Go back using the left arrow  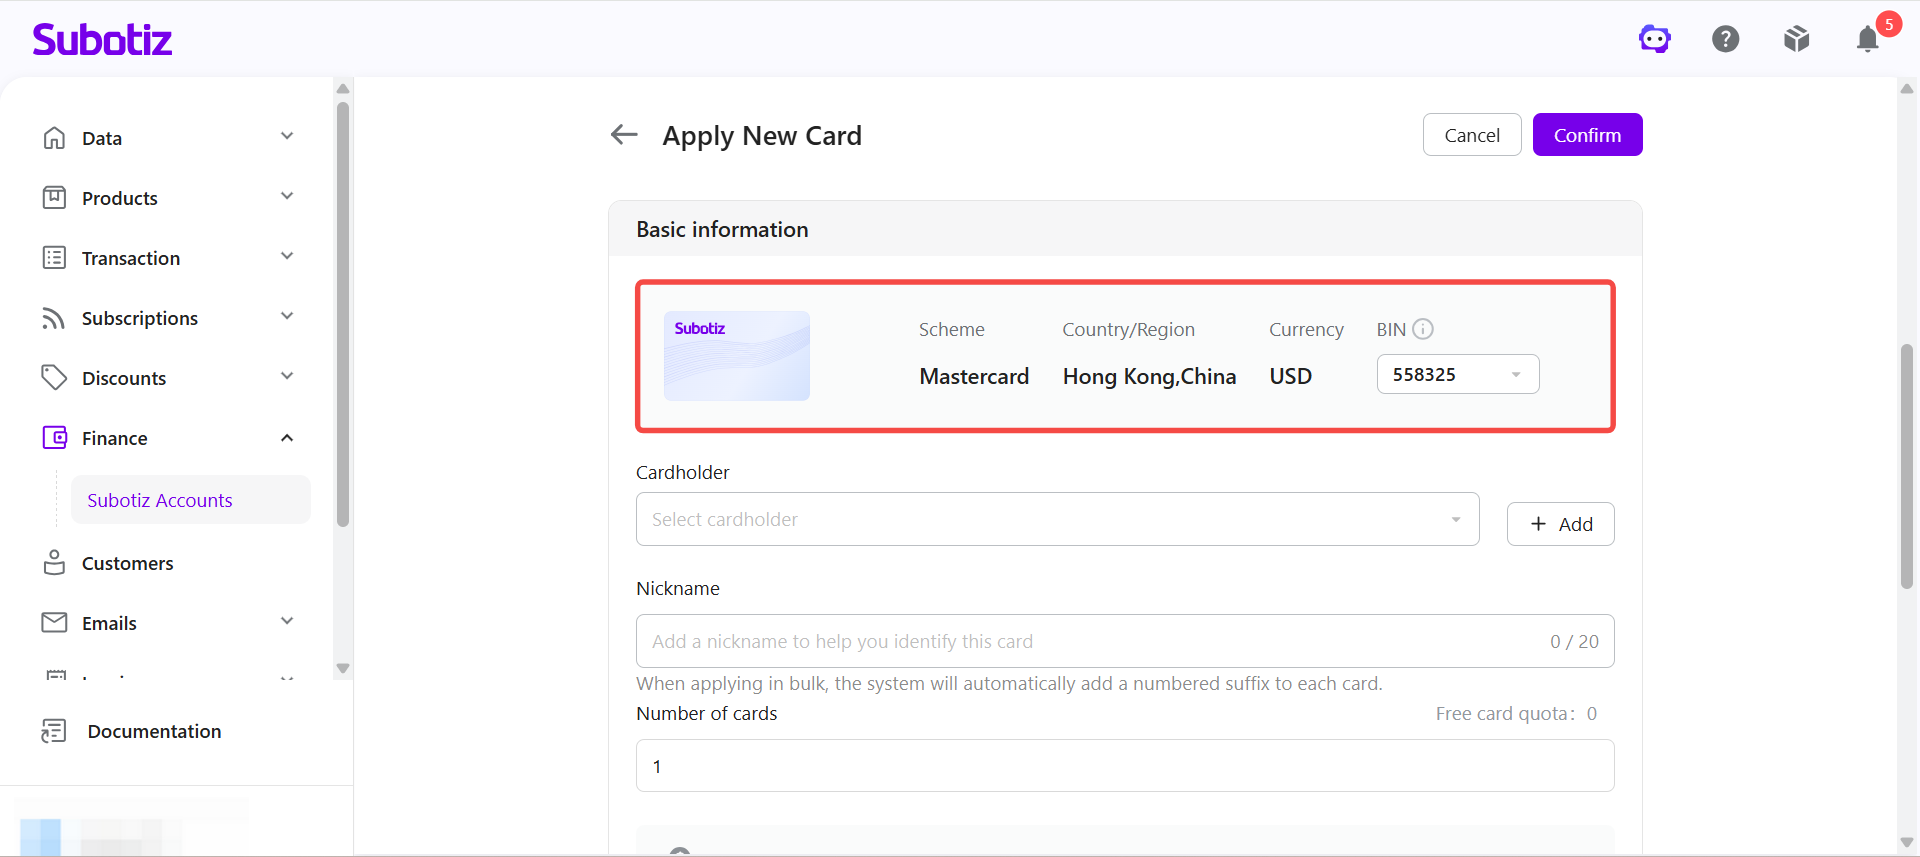tap(624, 134)
